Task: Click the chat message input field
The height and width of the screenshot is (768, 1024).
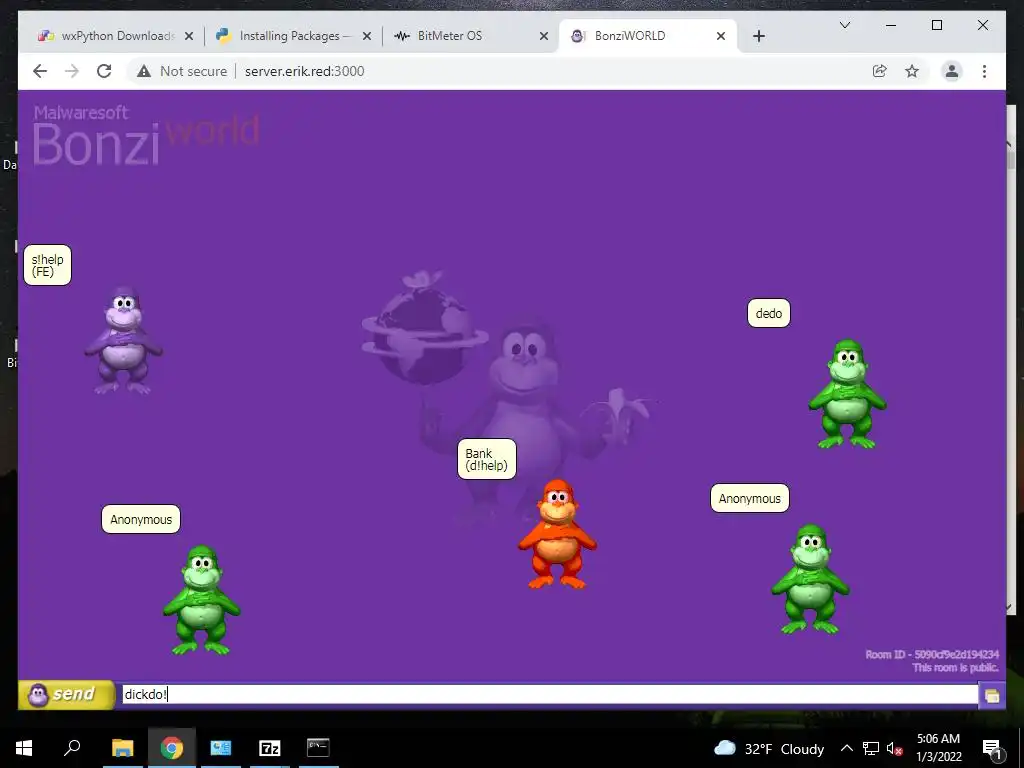Action: click(549, 694)
